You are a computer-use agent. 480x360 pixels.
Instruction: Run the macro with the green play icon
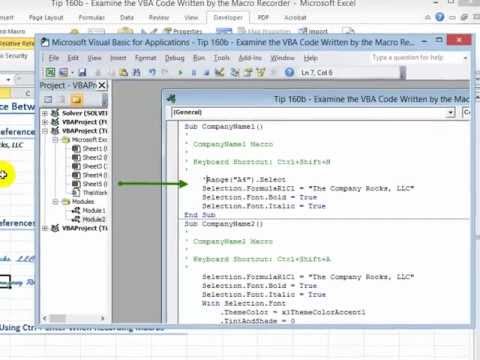pos(180,72)
